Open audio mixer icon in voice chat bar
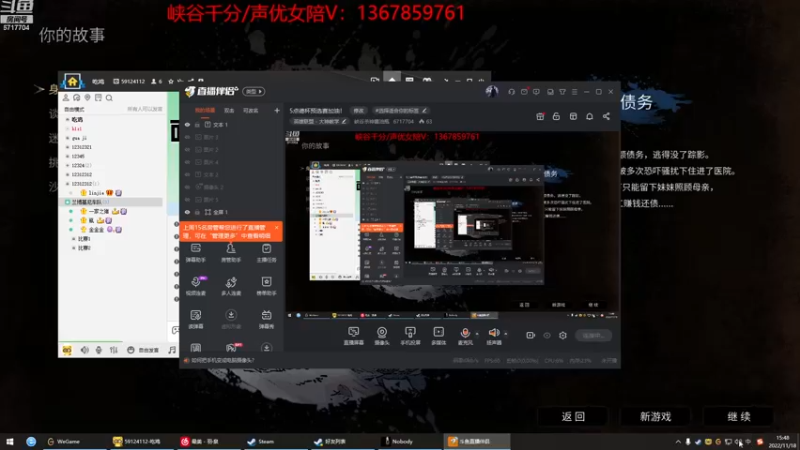Screen dimensions: 800x450 pos(114,350)
